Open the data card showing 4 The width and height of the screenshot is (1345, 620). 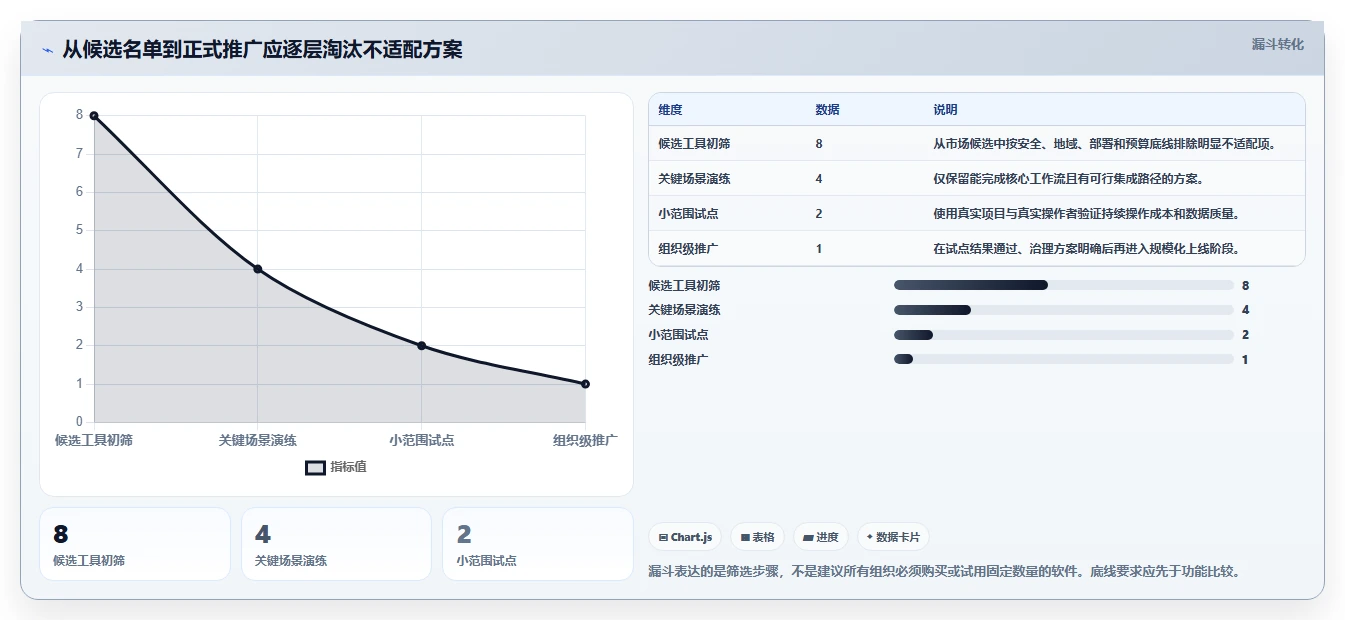pos(336,544)
